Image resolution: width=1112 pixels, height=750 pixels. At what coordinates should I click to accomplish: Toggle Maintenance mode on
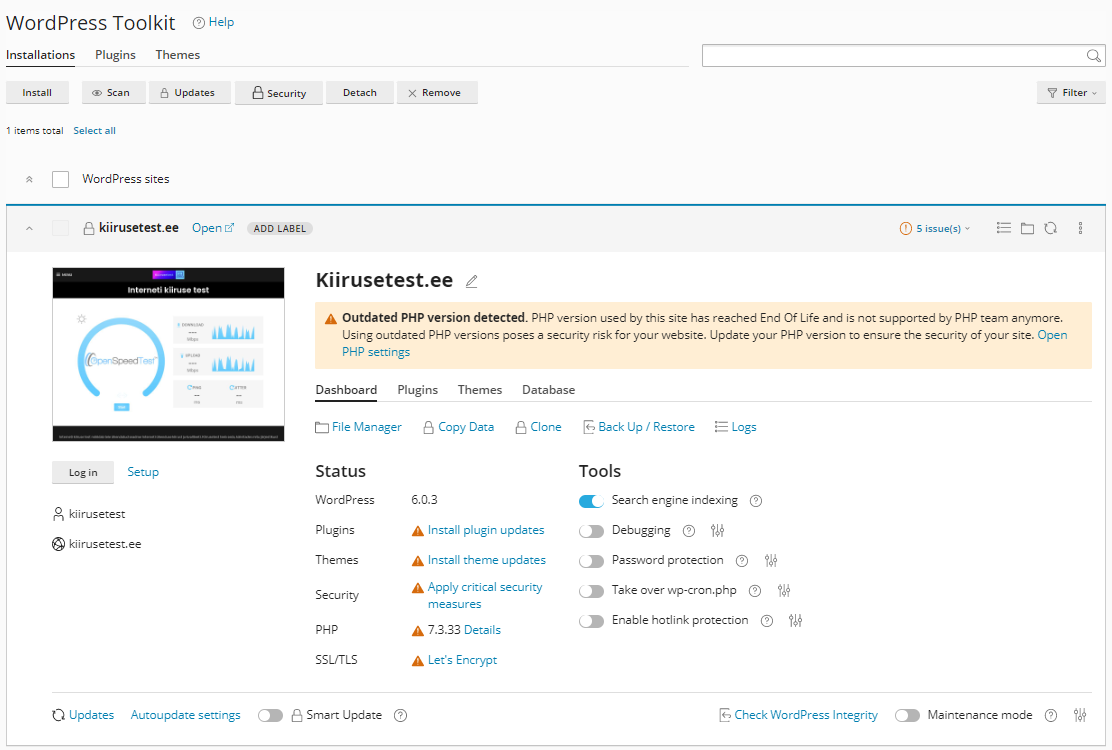(907, 714)
